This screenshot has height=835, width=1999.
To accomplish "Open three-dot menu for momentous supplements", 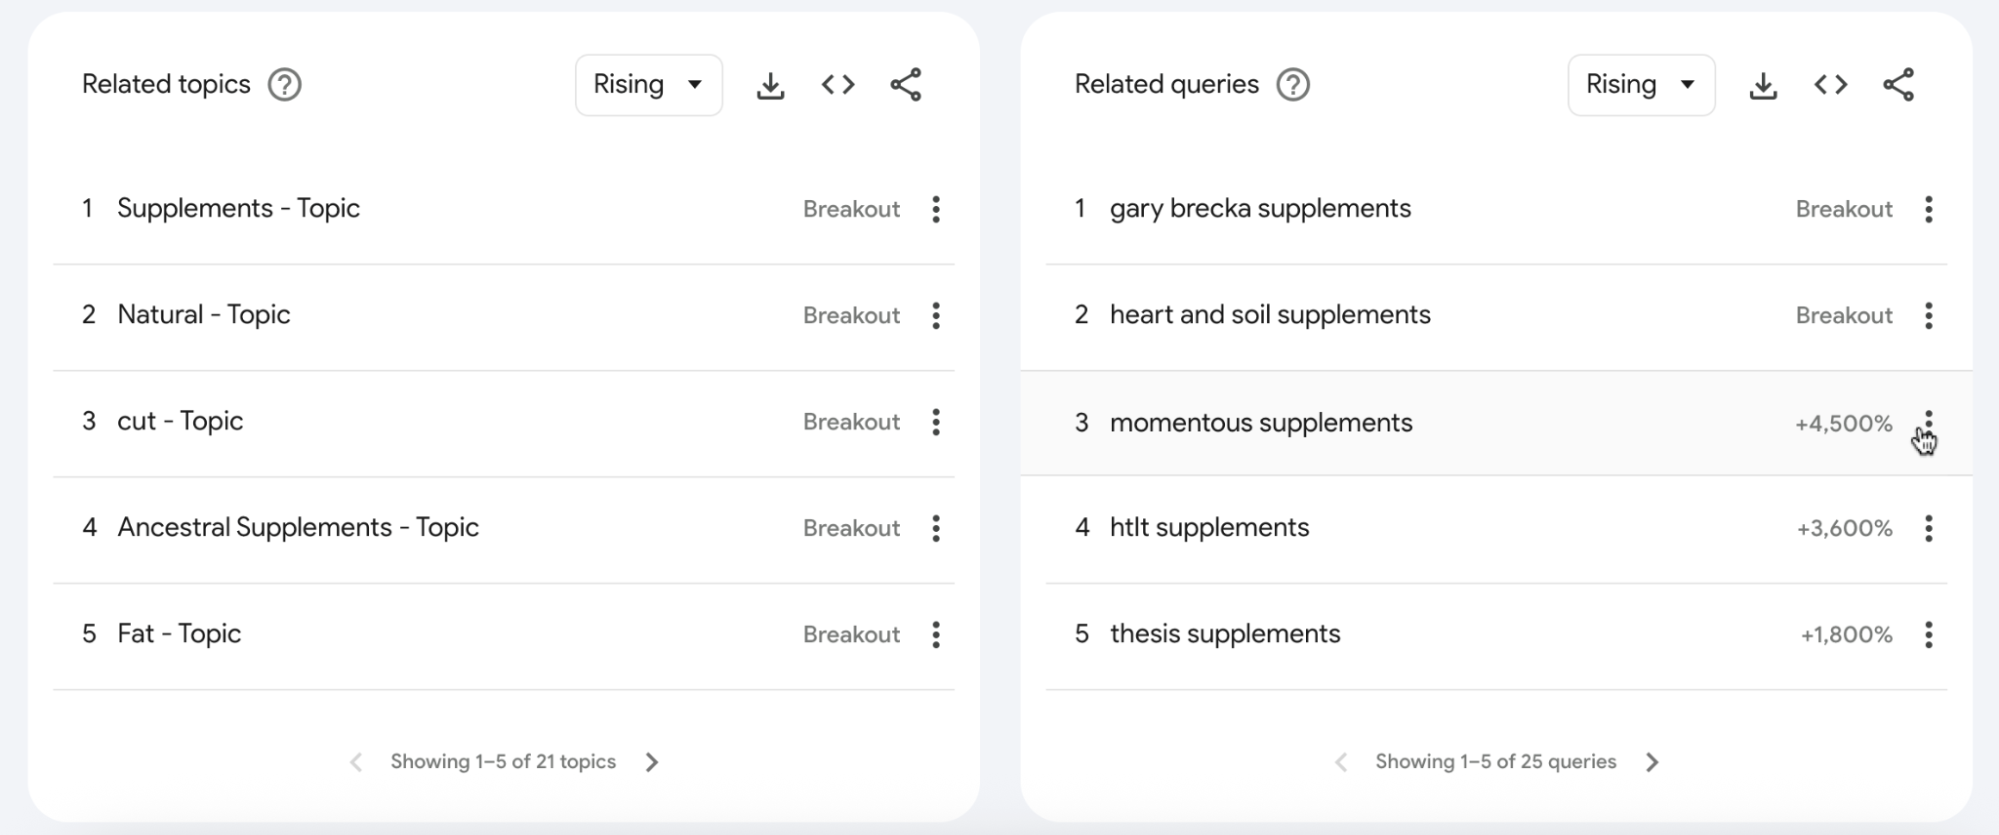I will (x=1927, y=423).
